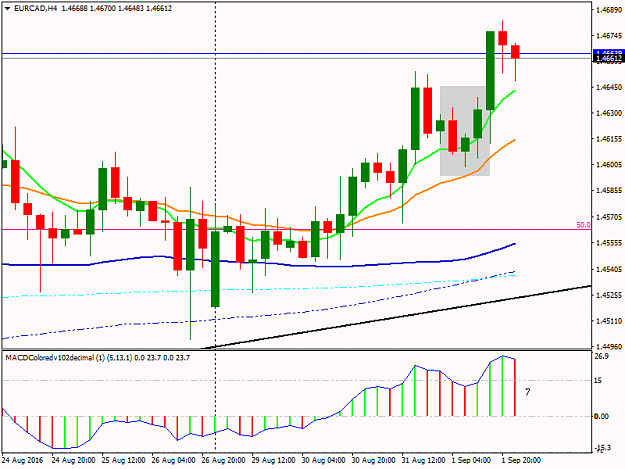The width and height of the screenshot is (625, 469).
Task: Click the EURCAD,H4 symbol title text
Action: 36,8
